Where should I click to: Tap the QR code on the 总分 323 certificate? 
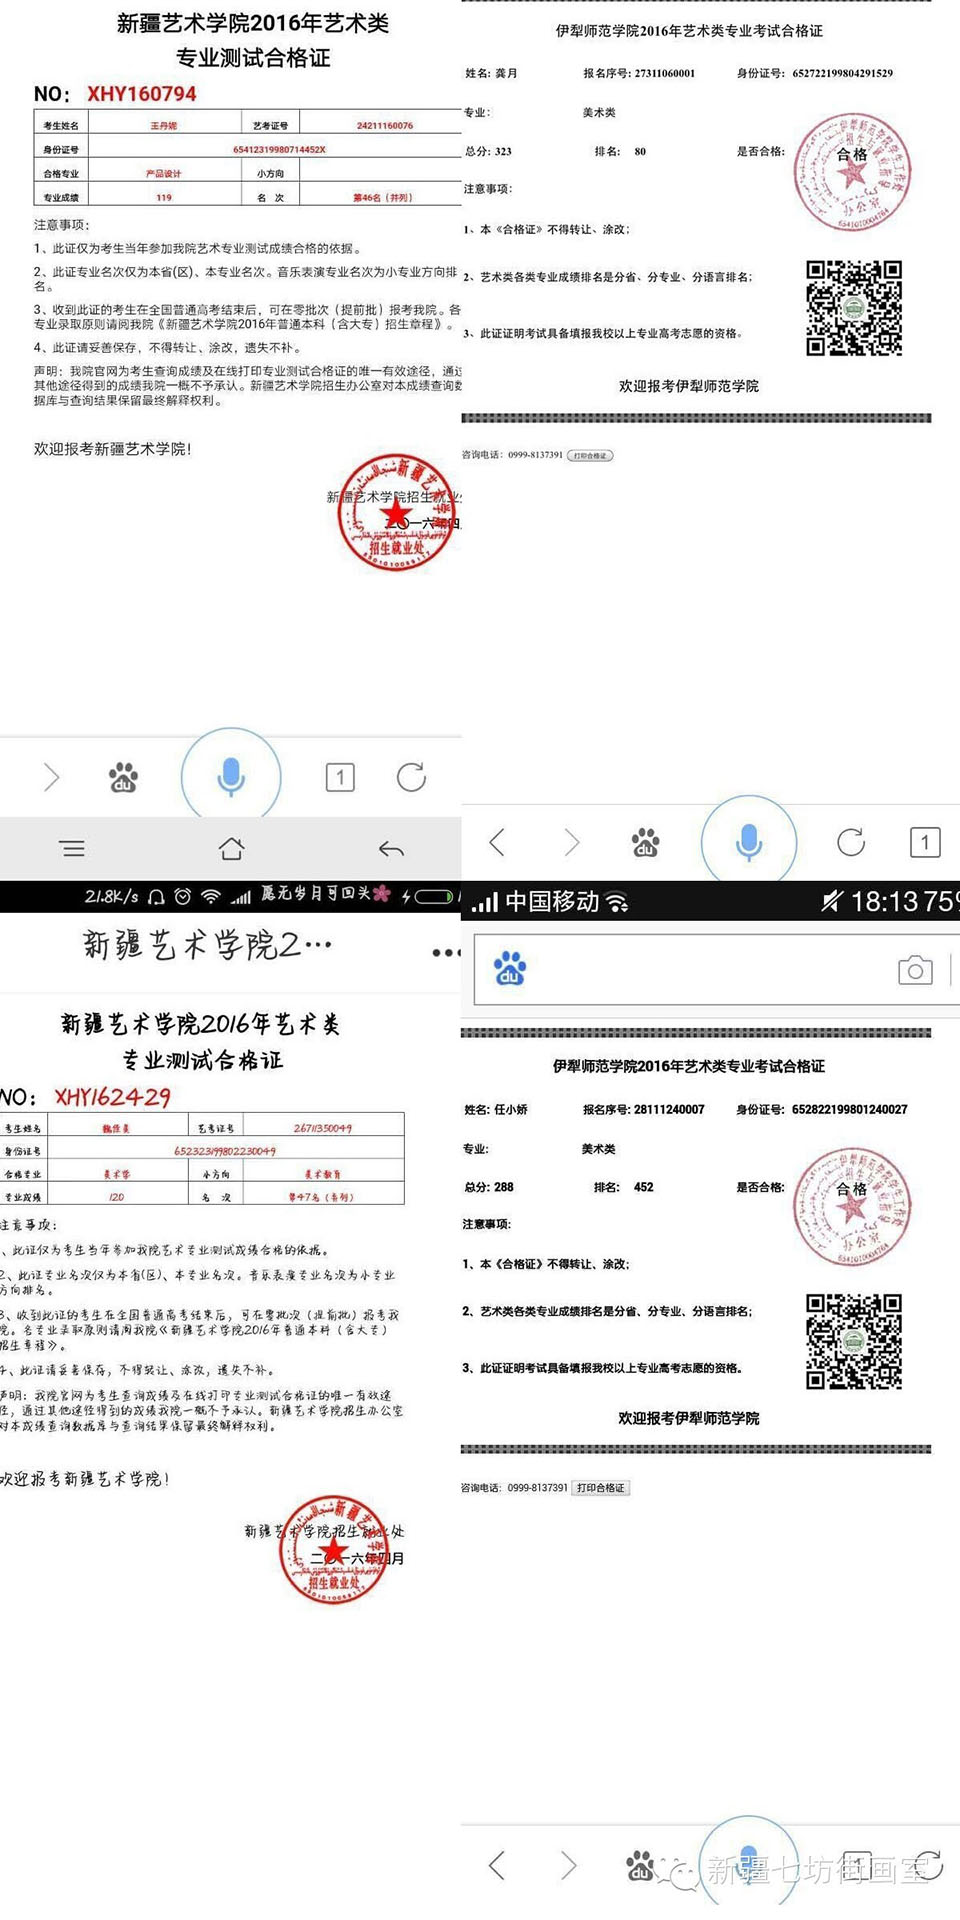pos(855,308)
